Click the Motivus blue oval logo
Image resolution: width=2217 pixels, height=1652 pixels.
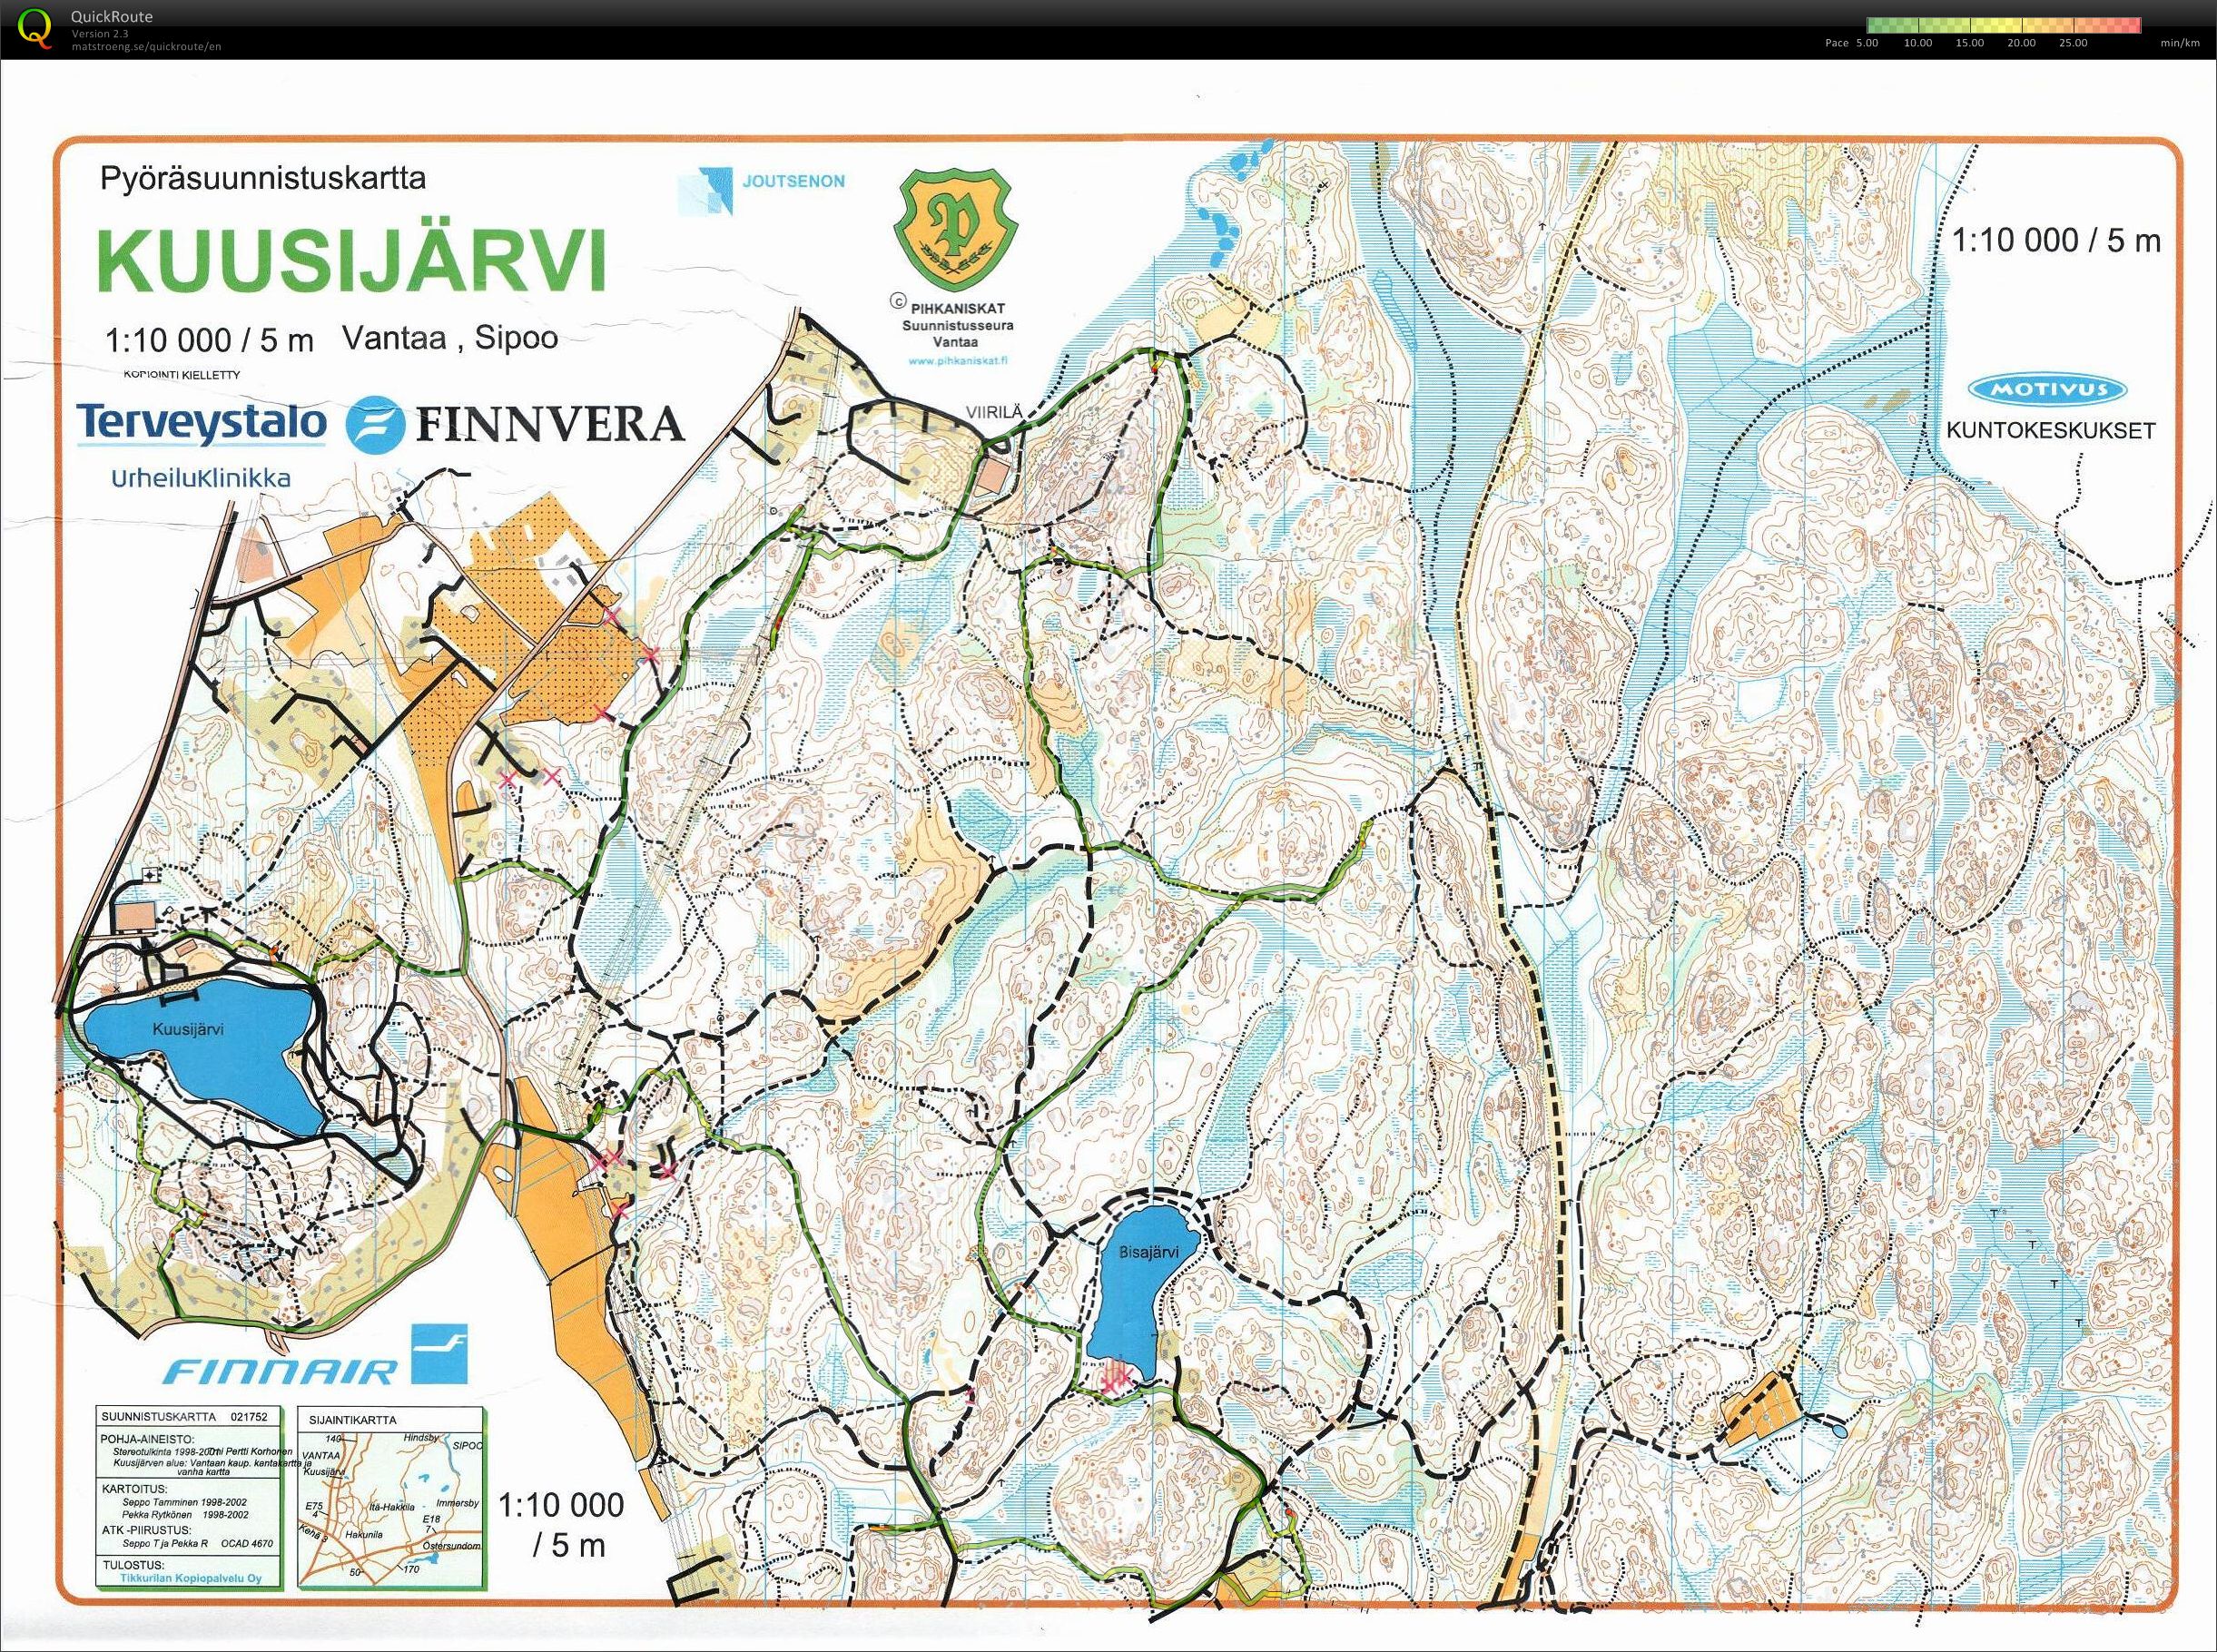pos(2046,390)
